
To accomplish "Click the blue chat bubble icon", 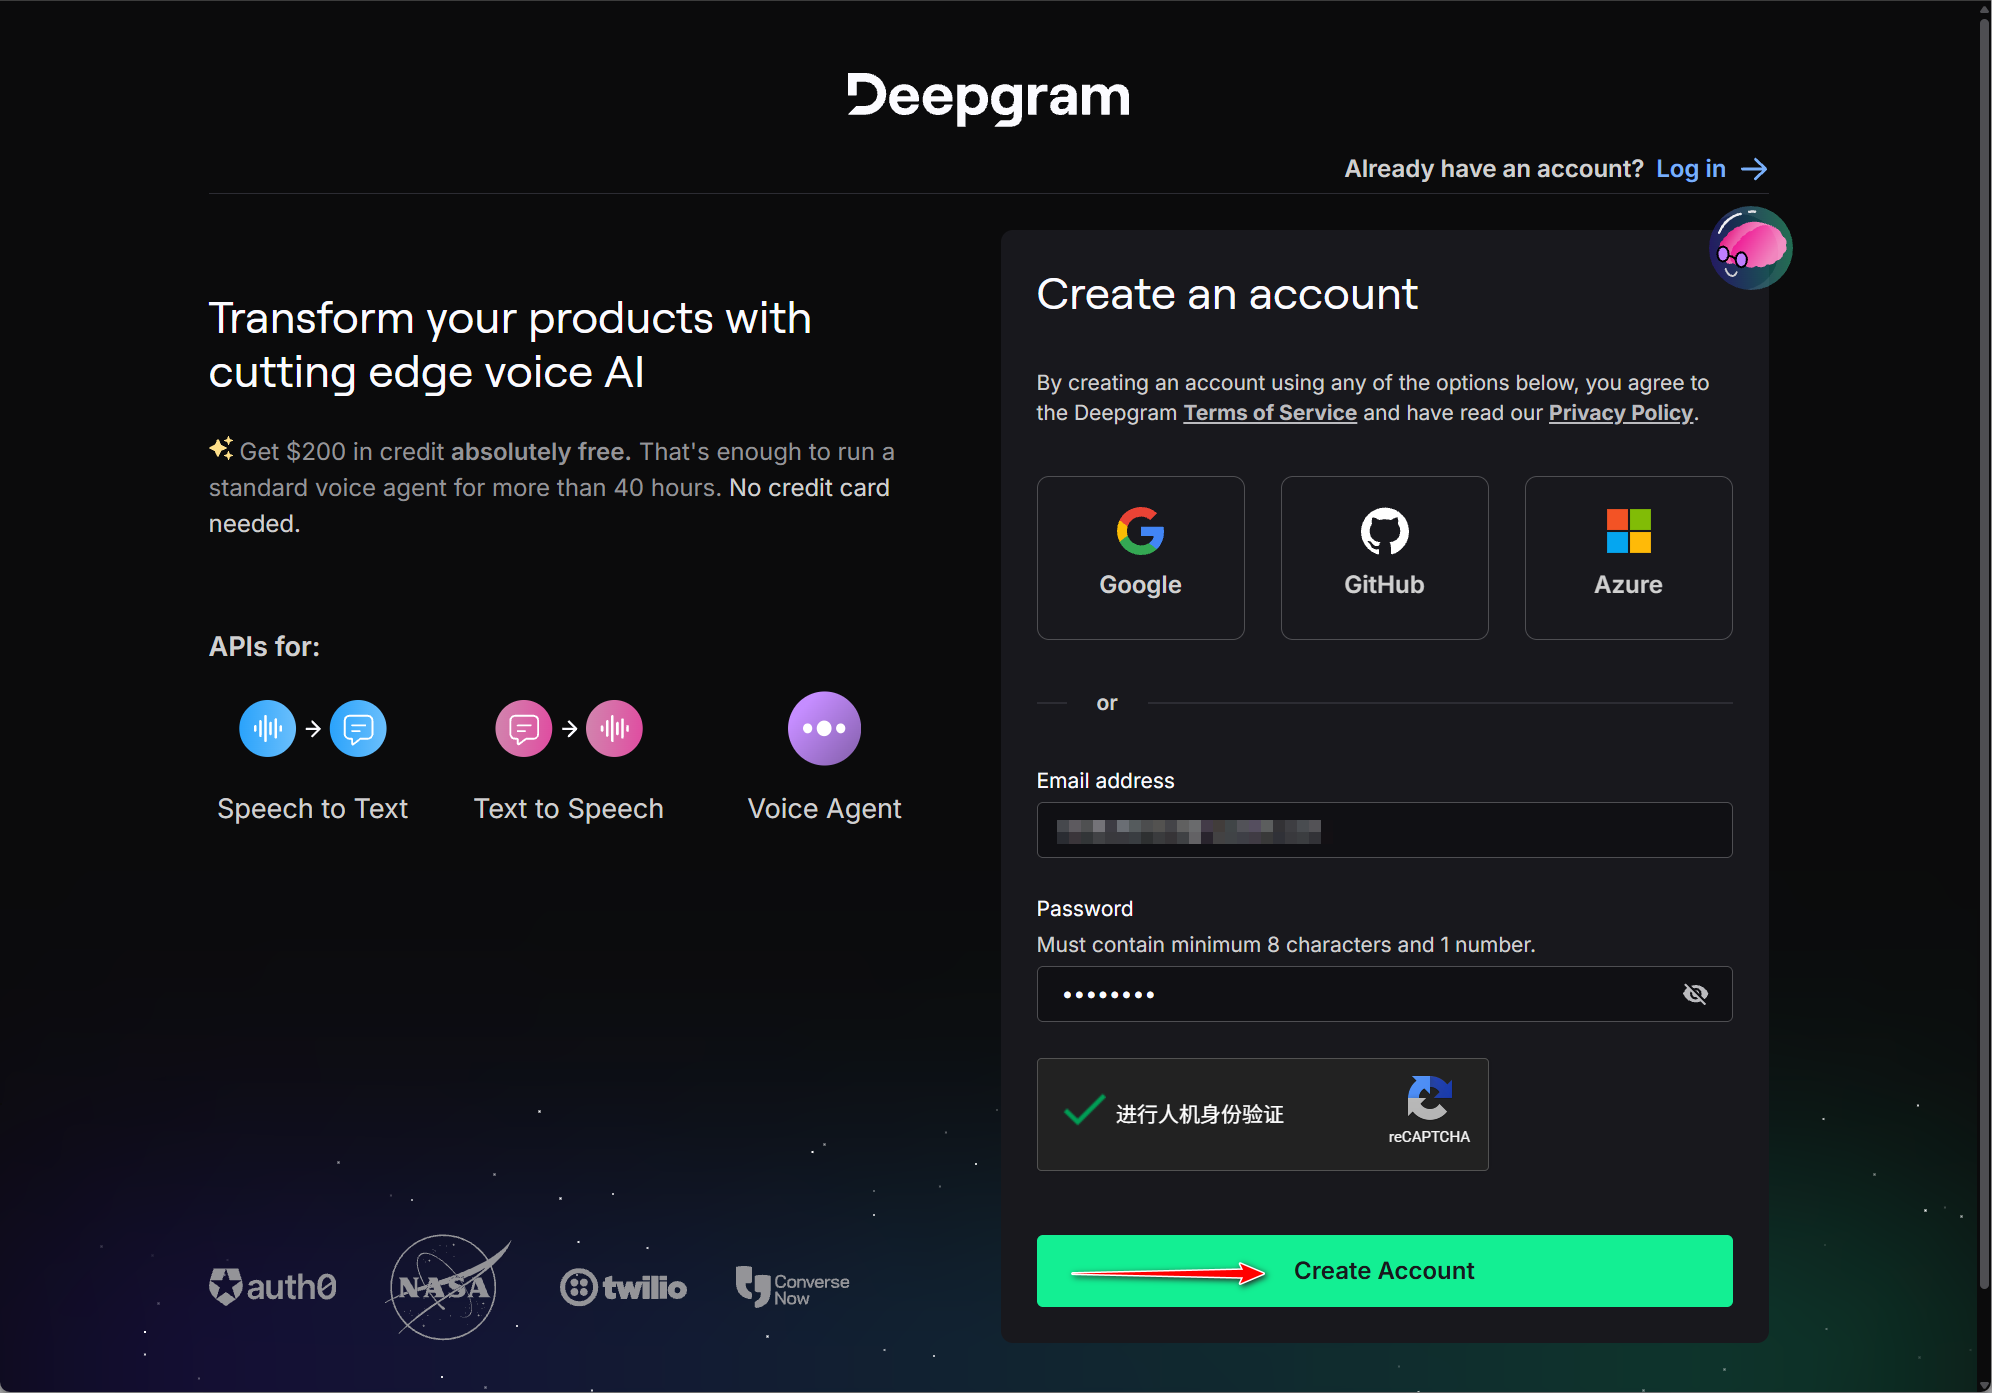I will (358, 728).
